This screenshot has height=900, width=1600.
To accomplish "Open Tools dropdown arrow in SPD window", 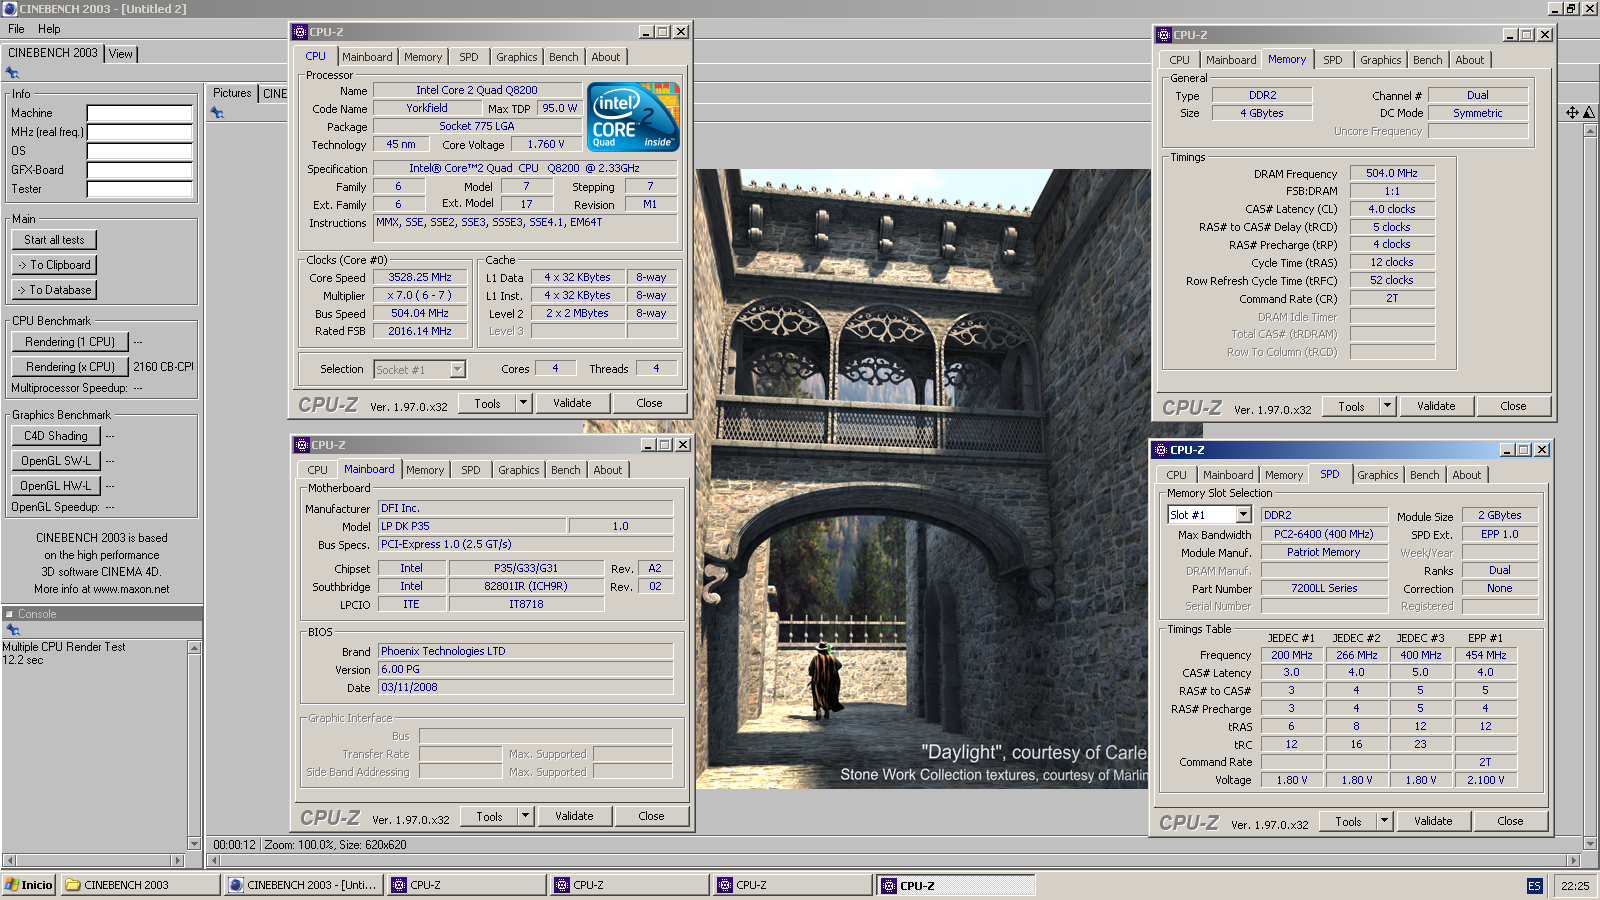I will point(1384,821).
